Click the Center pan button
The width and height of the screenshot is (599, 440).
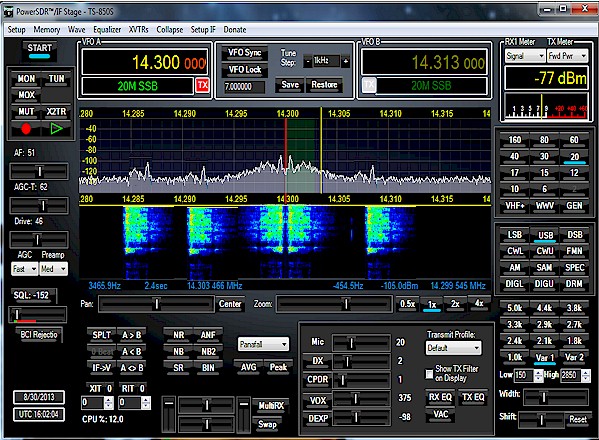tap(230, 304)
